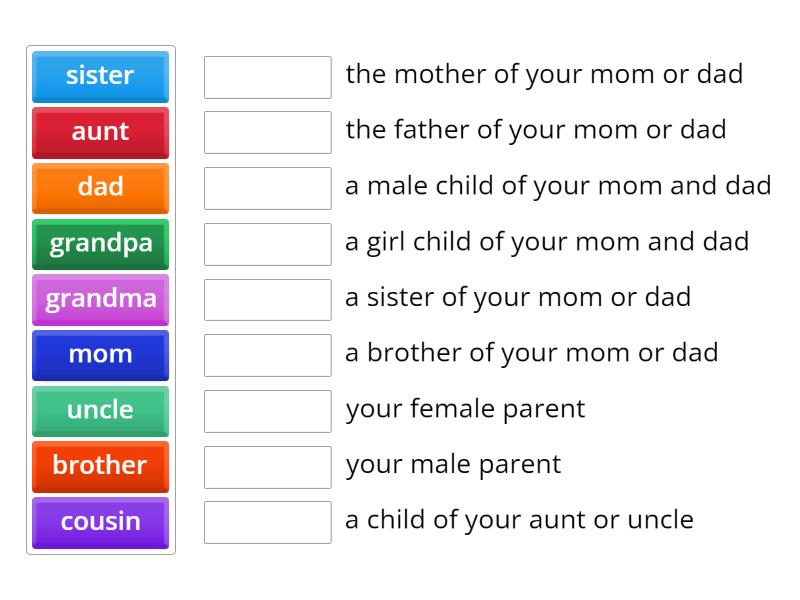Viewport: 800px width, 600px height.
Task: Select the blue mom tile
Action: [100, 355]
